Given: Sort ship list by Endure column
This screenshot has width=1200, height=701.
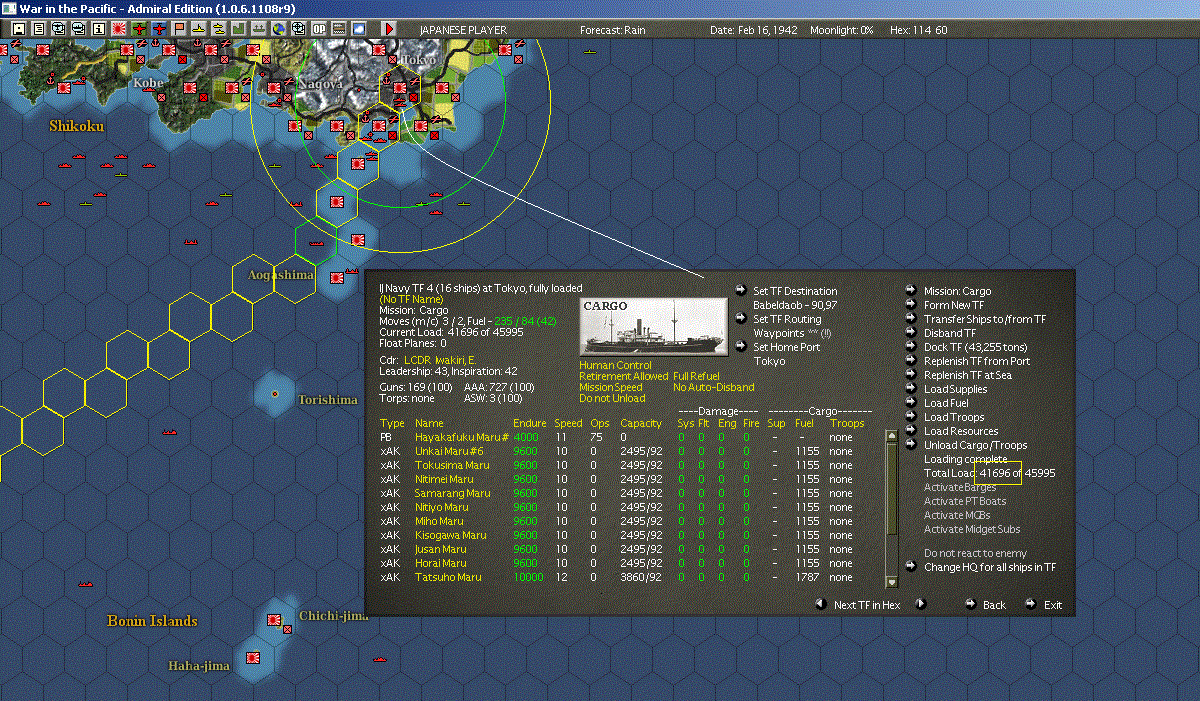Looking at the screenshot, I should (529, 423).
